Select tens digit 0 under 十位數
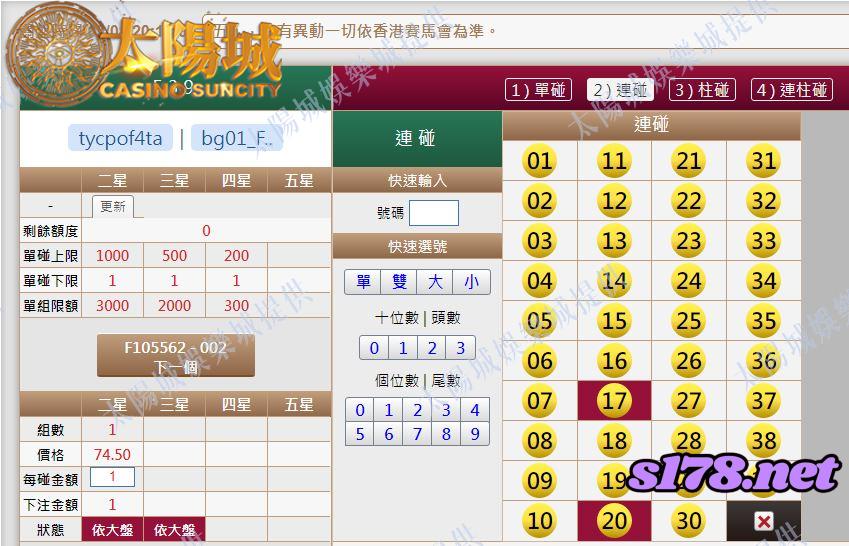849x546 pixels. point(374,348)
